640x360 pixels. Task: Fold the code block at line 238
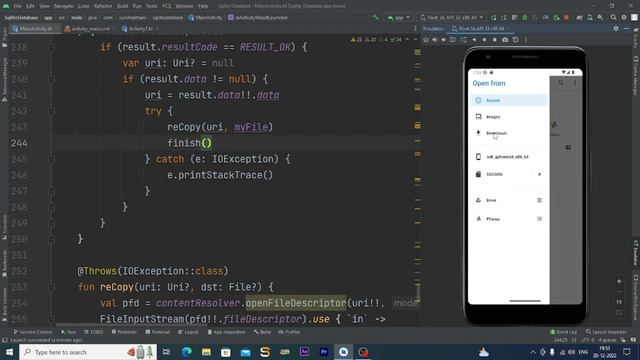coord(51,47)
